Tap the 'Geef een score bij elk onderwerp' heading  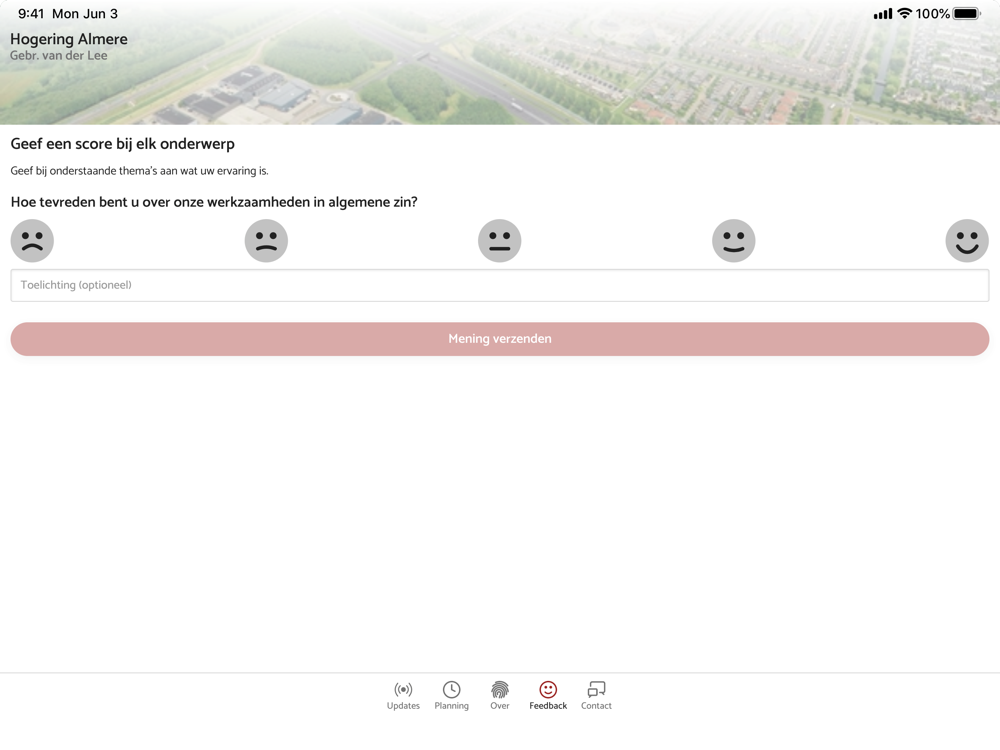tap(122, 144)
